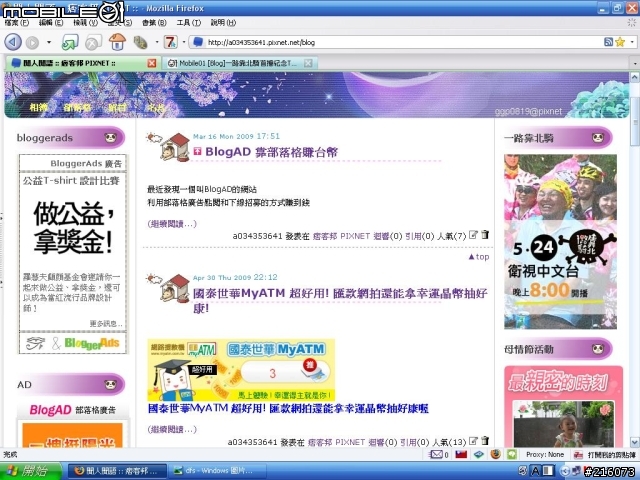The width and height of the screenshot is (640, 480).
Task: Bookmark this page with the star icon
Action: point(620,42)
